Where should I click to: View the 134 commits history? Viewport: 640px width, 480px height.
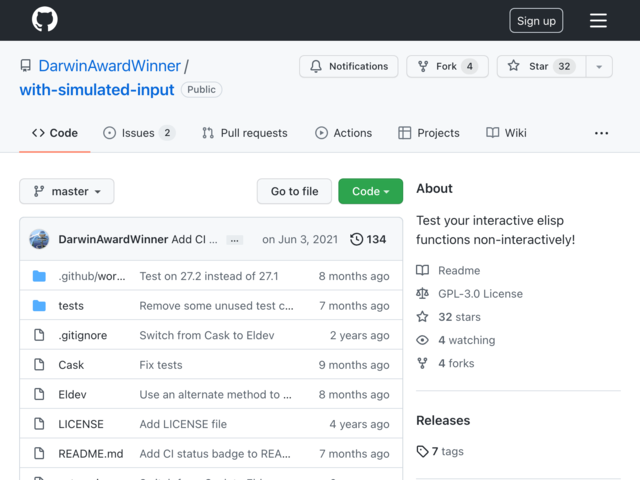pos(368,239)
